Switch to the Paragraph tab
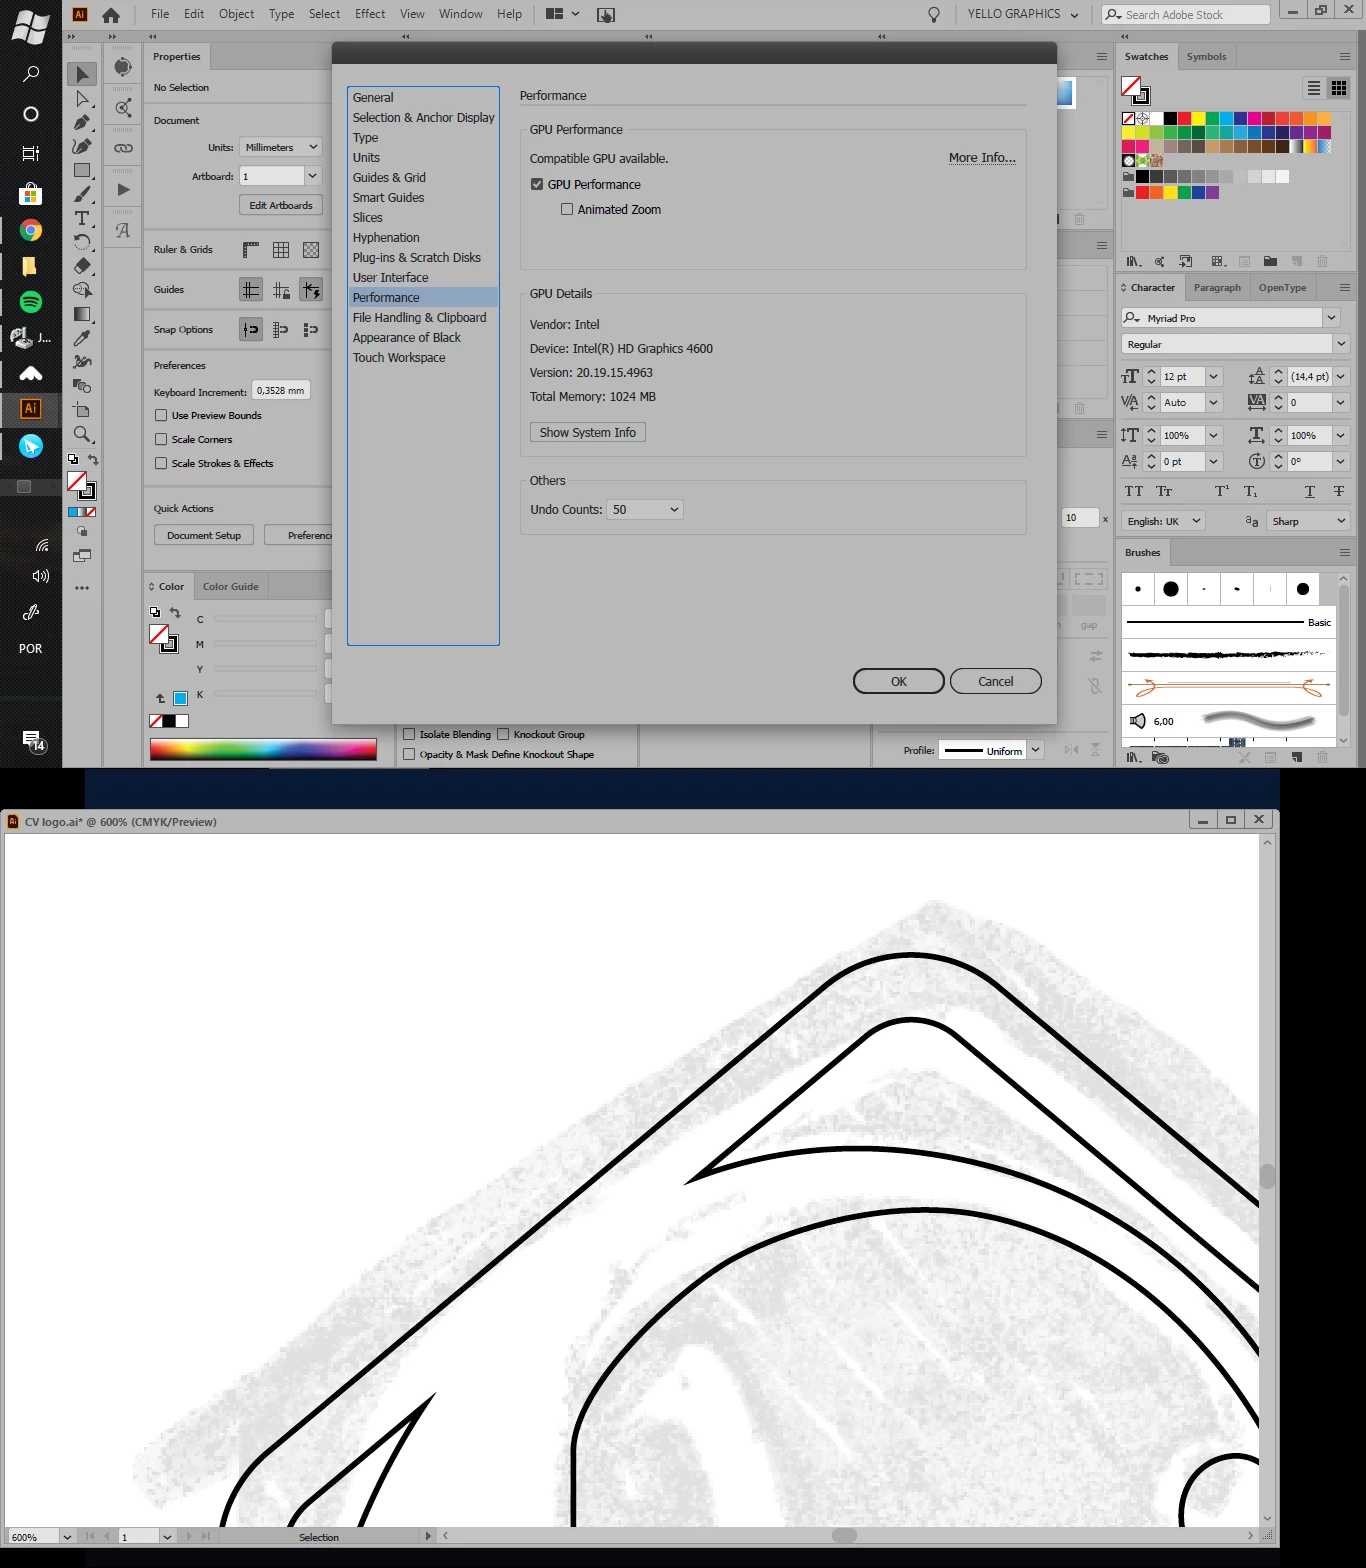Screen dimensions: 1366x1568 [1217, 288]
